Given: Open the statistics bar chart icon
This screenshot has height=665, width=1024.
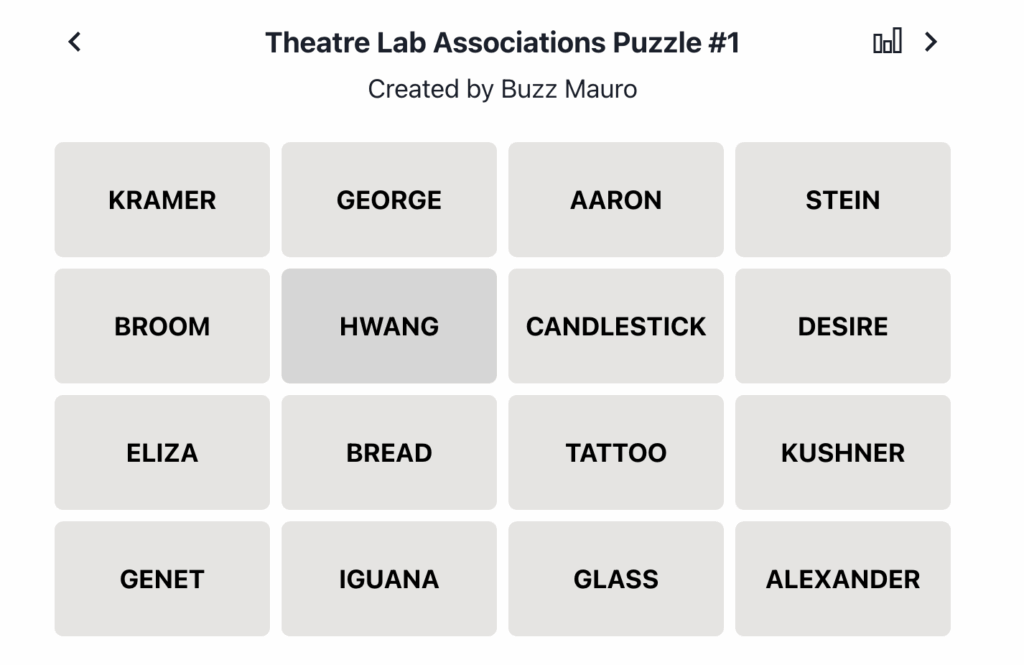Looking at the screenshot, I should 887,41.
